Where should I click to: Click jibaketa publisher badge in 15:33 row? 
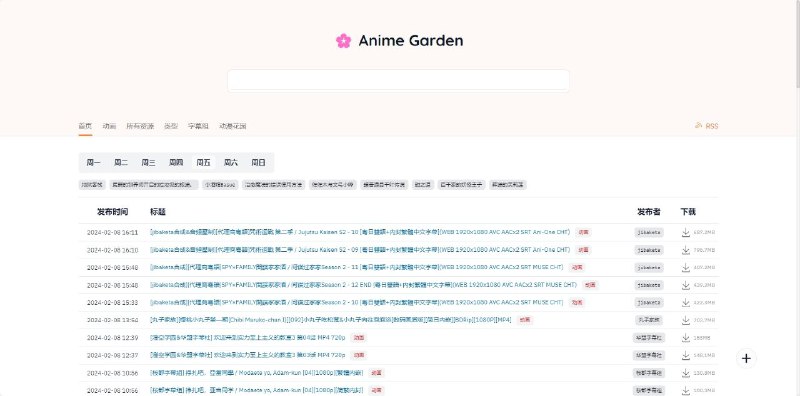649,303
